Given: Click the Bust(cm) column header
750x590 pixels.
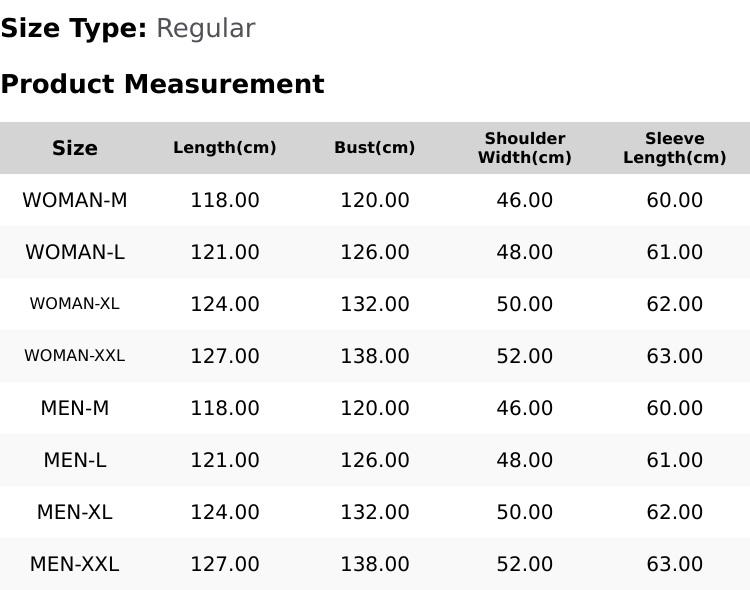Looking at the screenshot, I should point(375,147).
